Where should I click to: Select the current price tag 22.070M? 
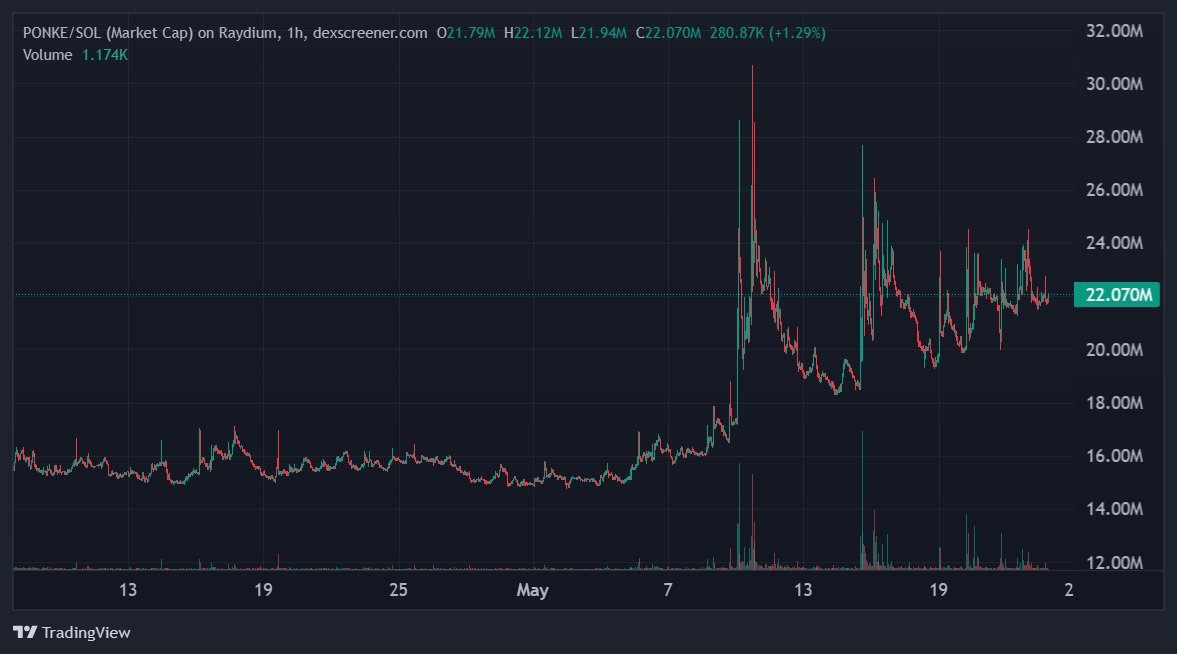coord(1117,294)
